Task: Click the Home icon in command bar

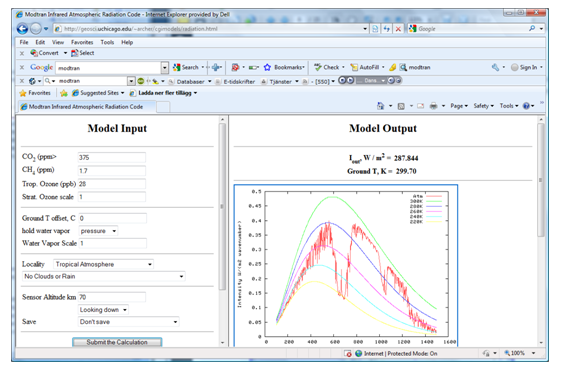Action: 380,106
